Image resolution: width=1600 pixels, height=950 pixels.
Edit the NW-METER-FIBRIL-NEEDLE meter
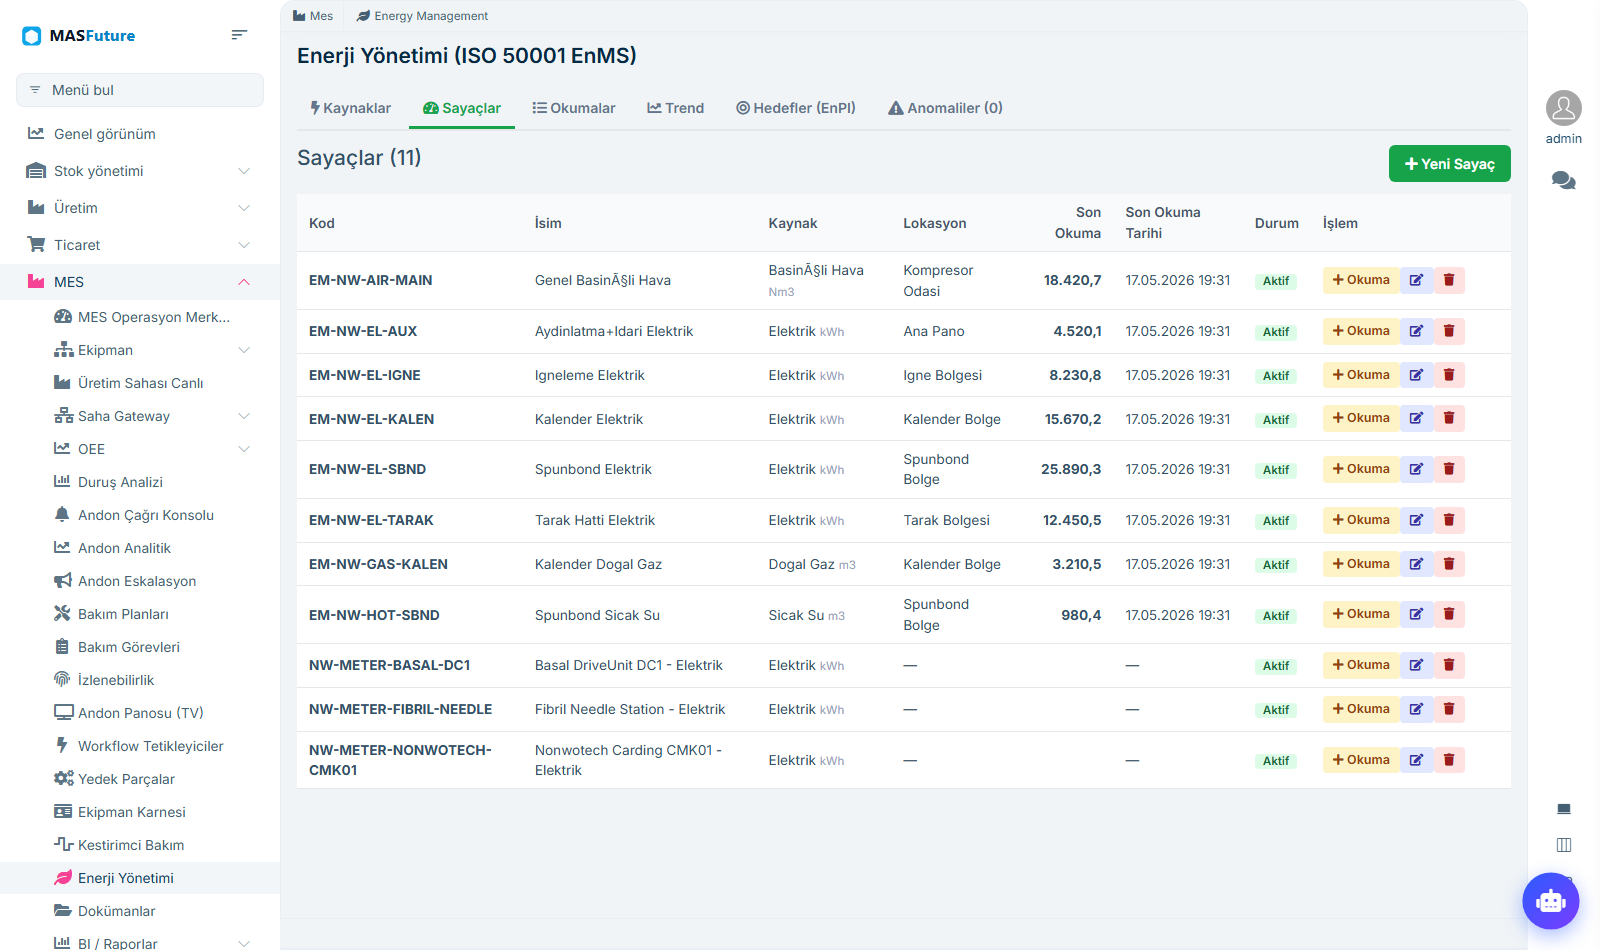[1416, 709]
